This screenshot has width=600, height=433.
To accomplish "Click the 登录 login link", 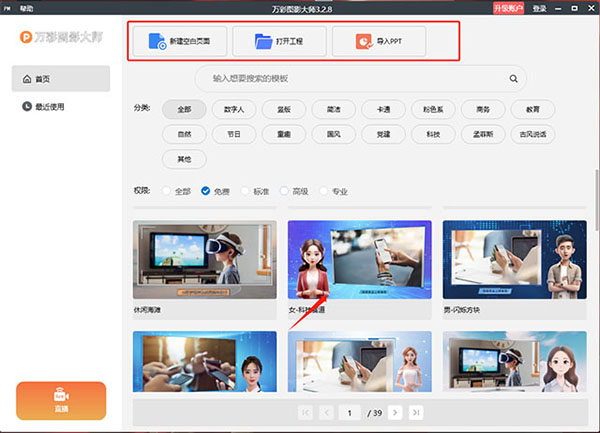I will click(540, 8).
